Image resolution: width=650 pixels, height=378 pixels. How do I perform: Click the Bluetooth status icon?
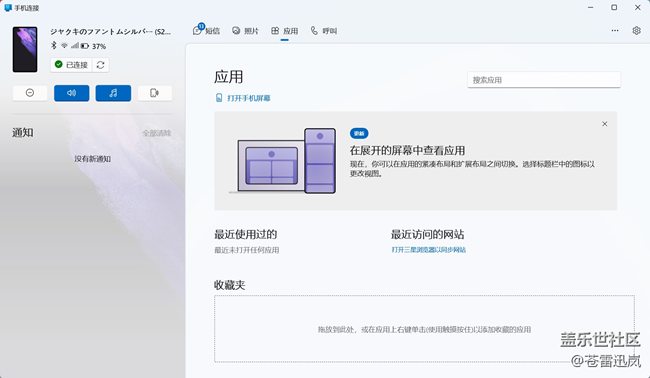tap(53, 45)
